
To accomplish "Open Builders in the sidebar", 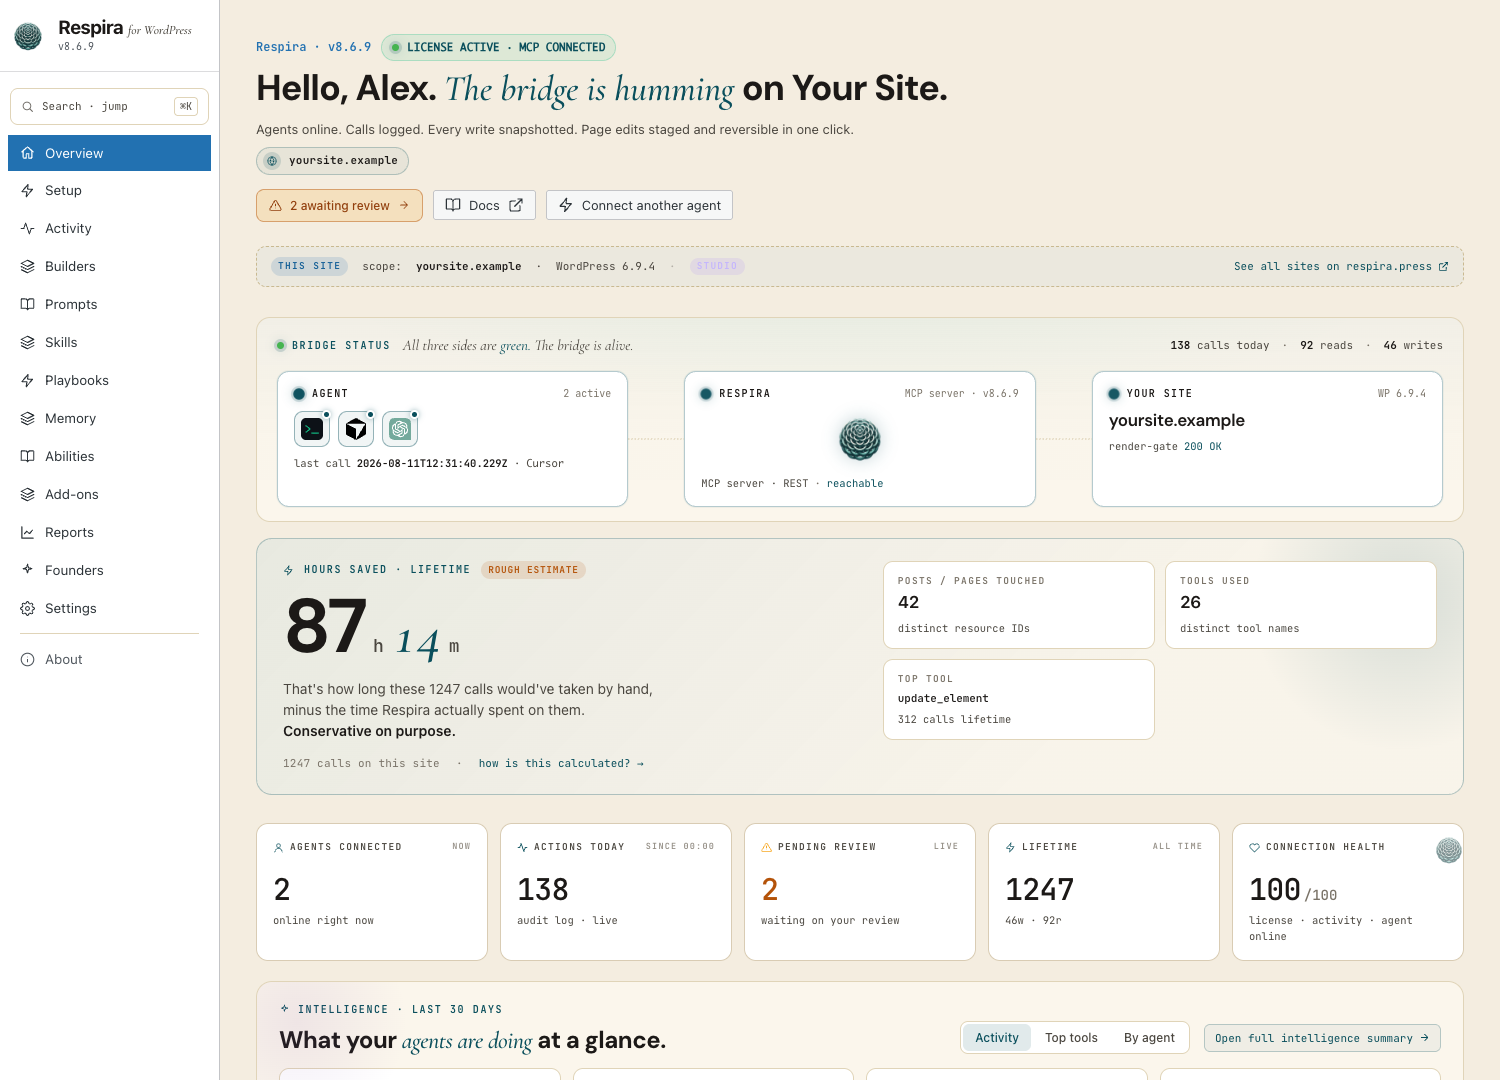I will point(109,267).
